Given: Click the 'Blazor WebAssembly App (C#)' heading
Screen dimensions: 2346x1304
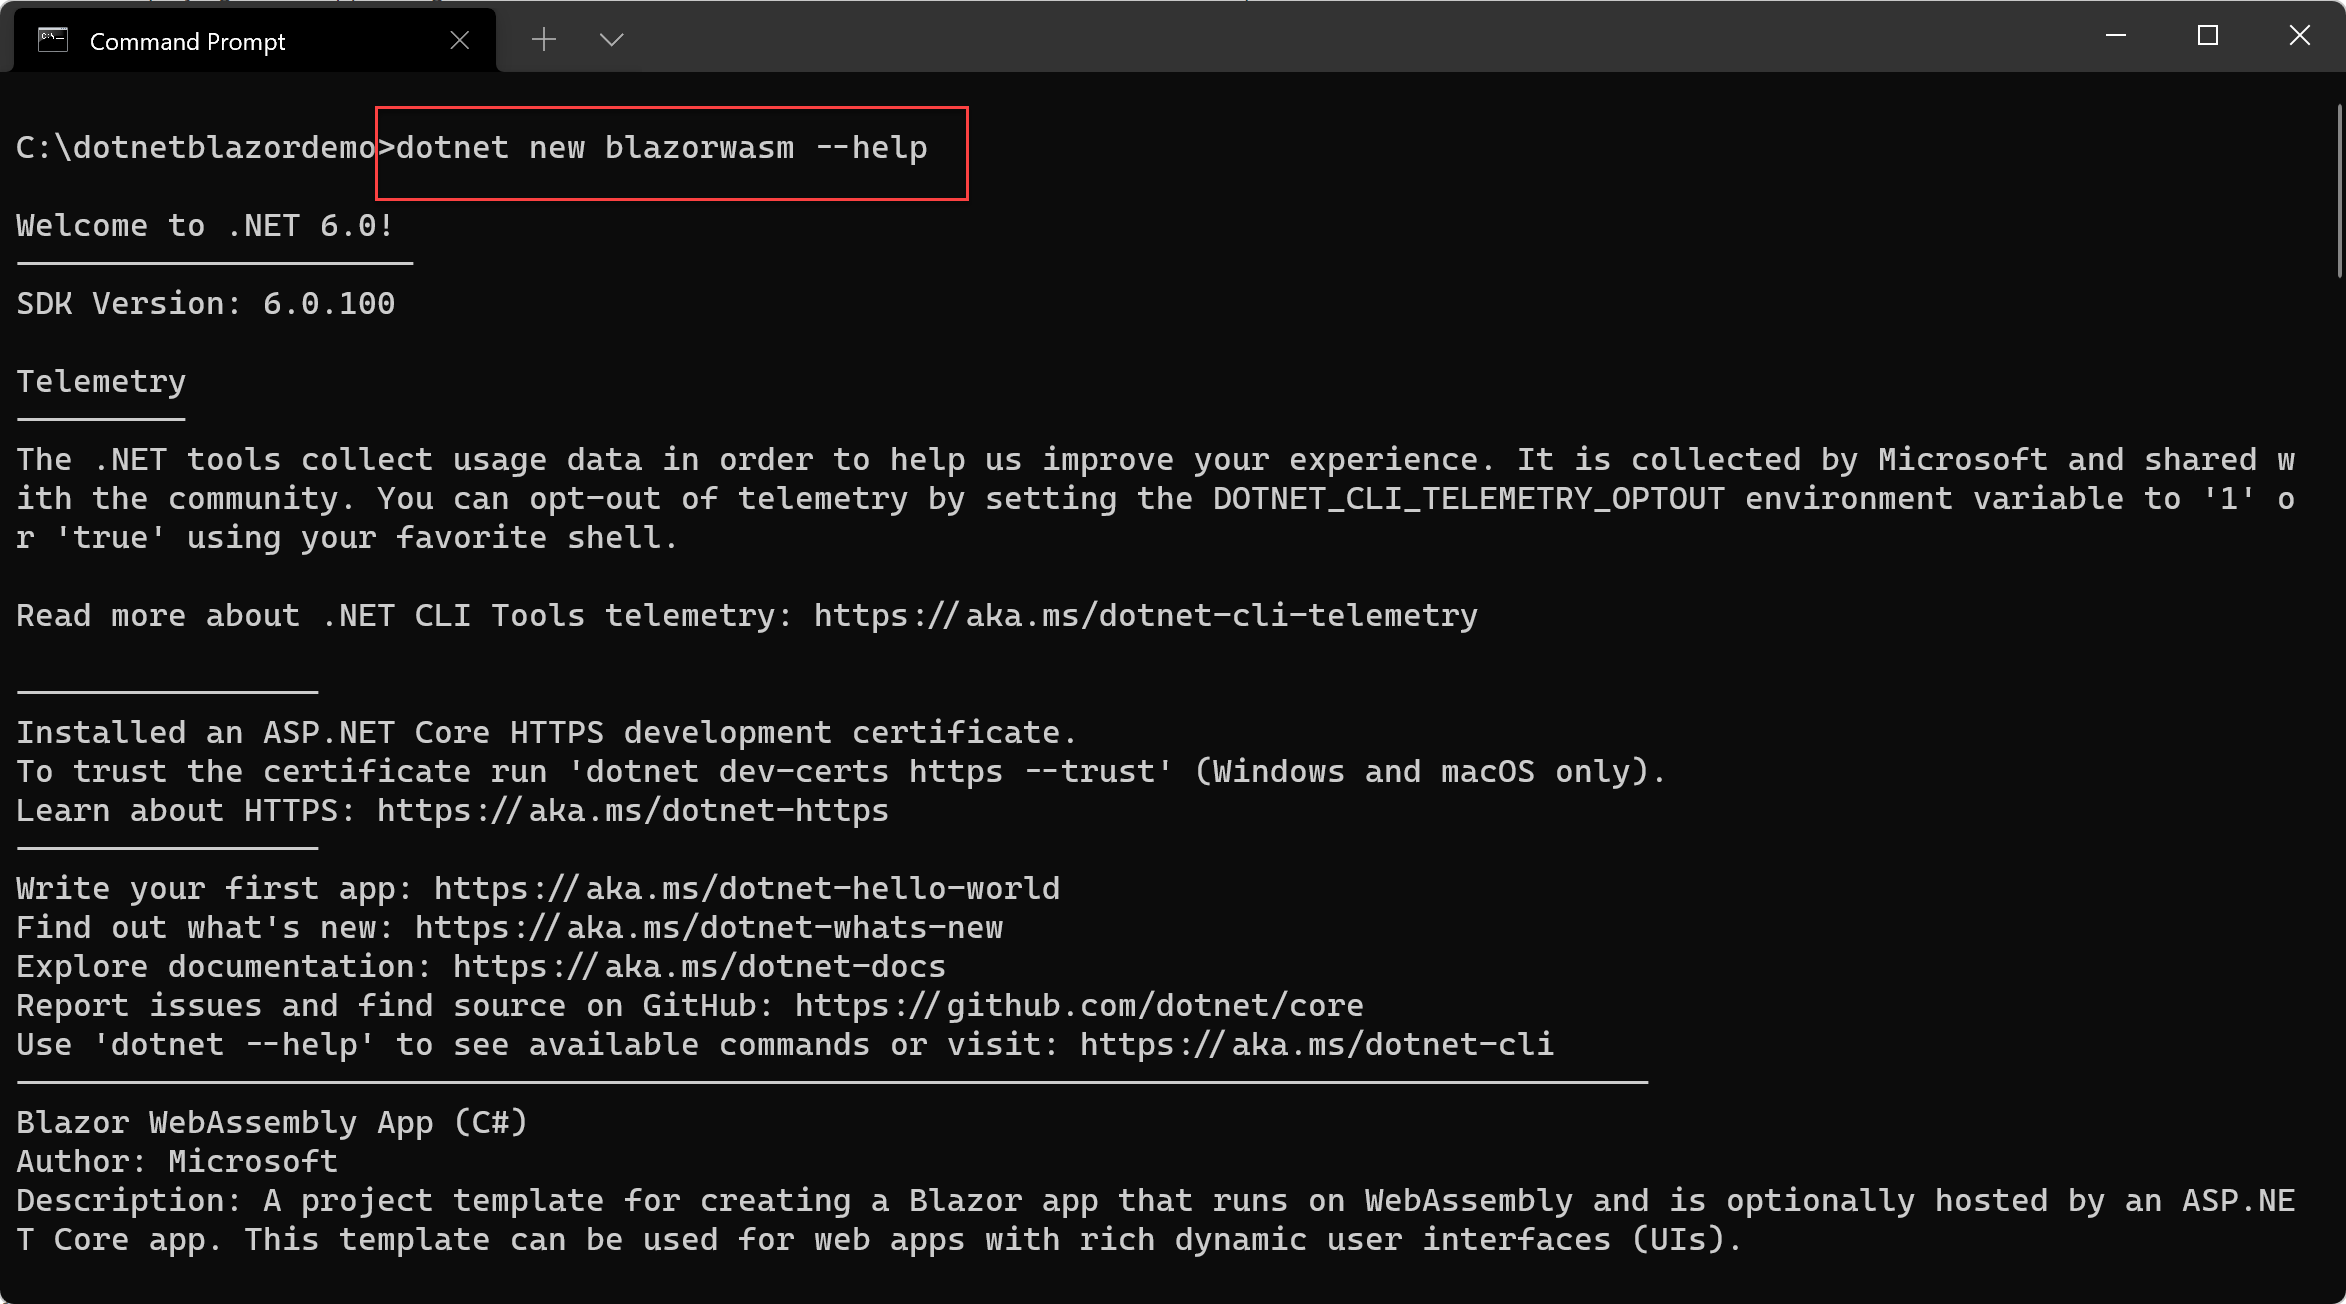Looking at the screenshot, I should coord(272,1123).
